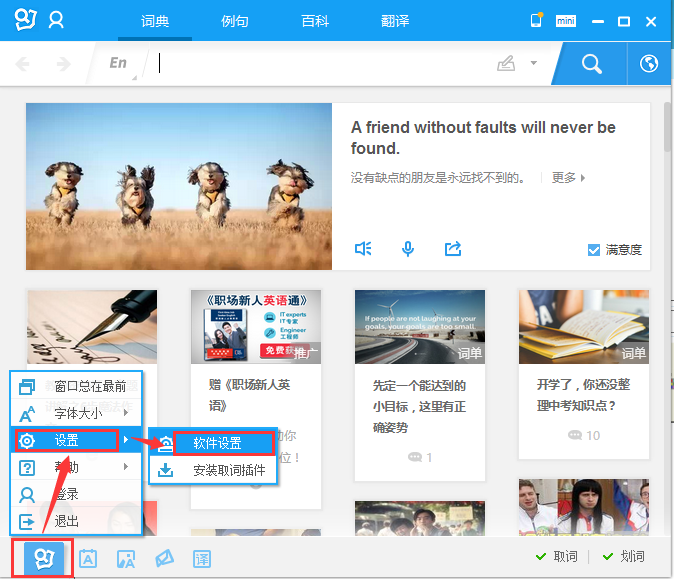
Task: Share the daily sentence
Action: [x=453, y=249]
